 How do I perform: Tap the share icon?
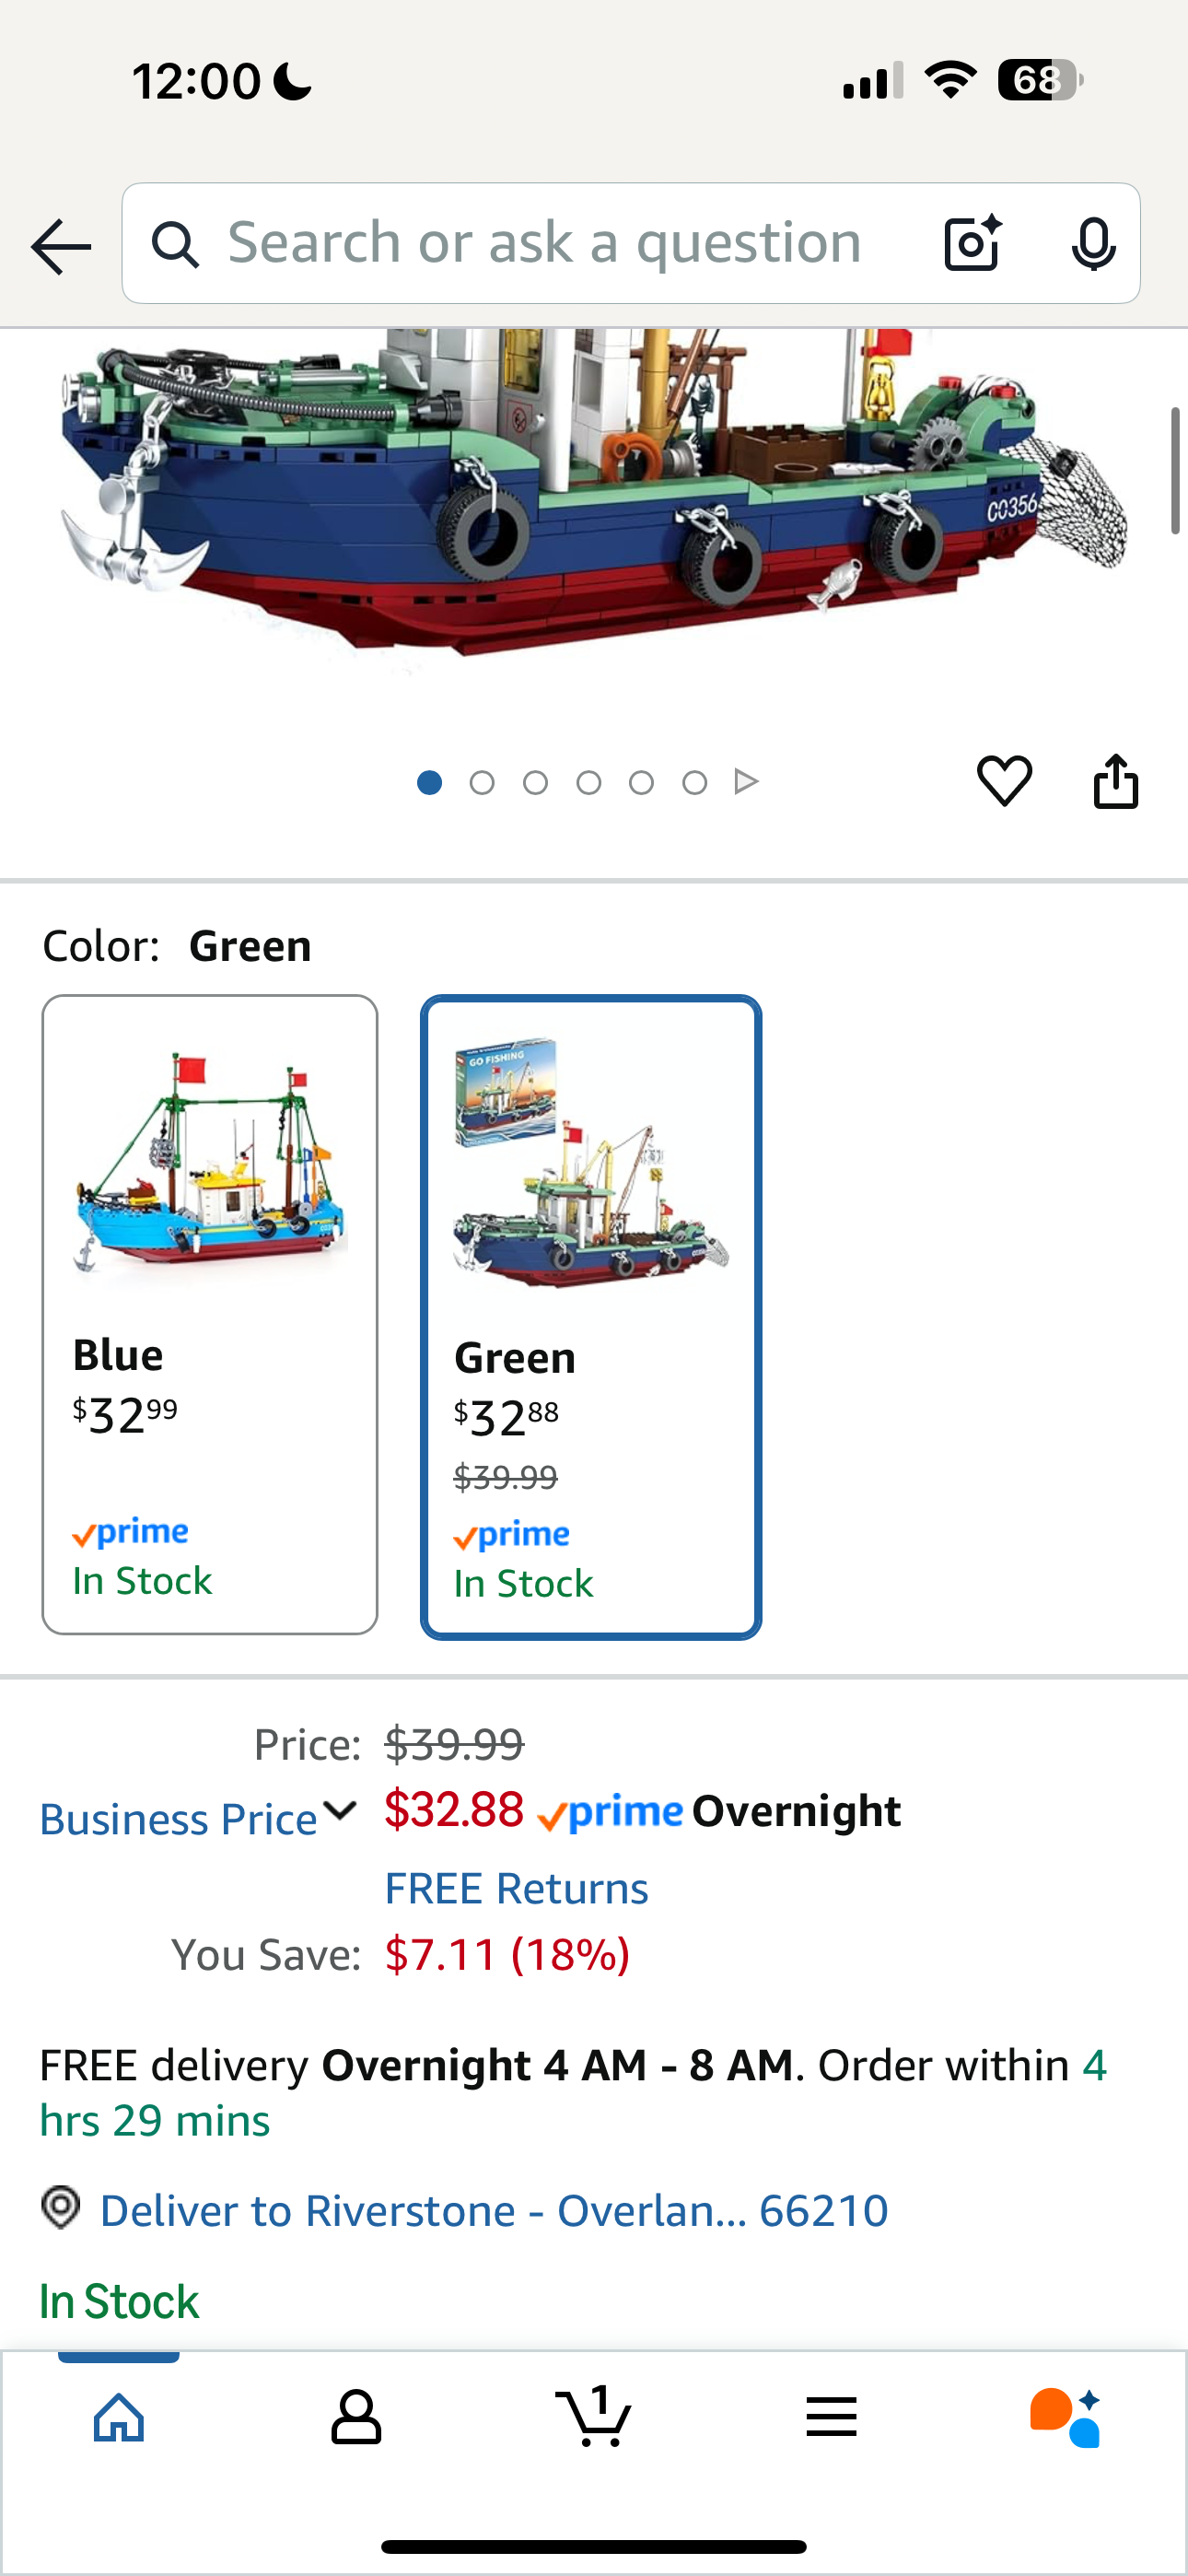coord(1116,780)
